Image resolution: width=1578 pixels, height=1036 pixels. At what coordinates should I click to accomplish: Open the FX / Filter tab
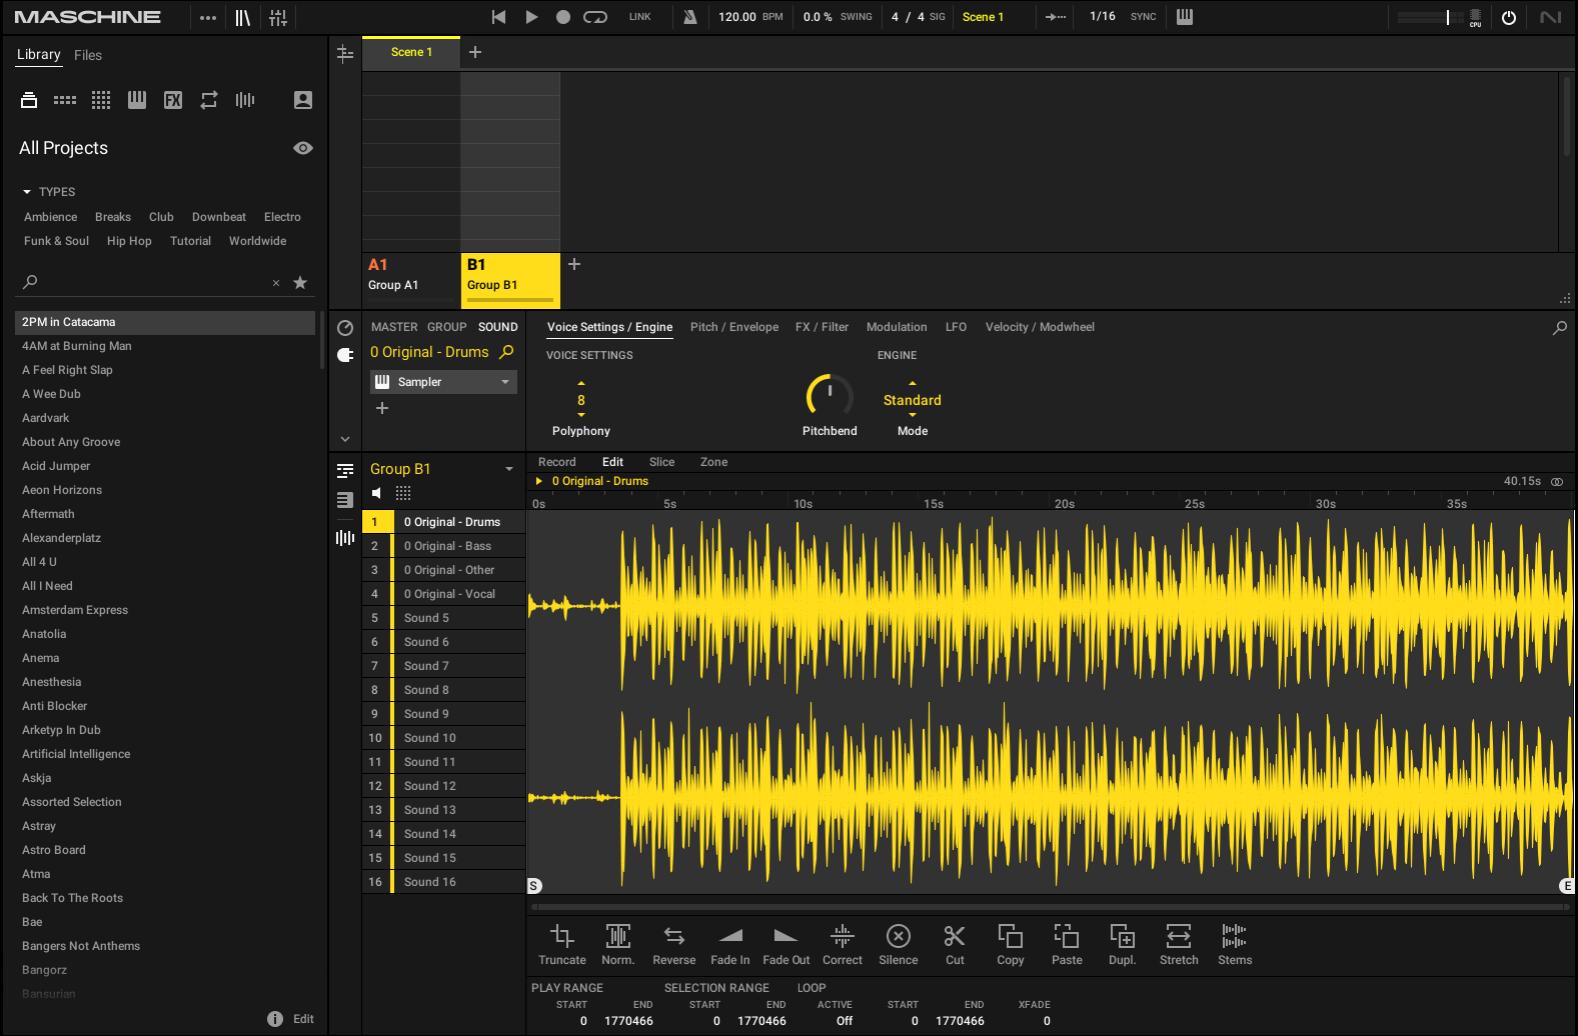822,327
